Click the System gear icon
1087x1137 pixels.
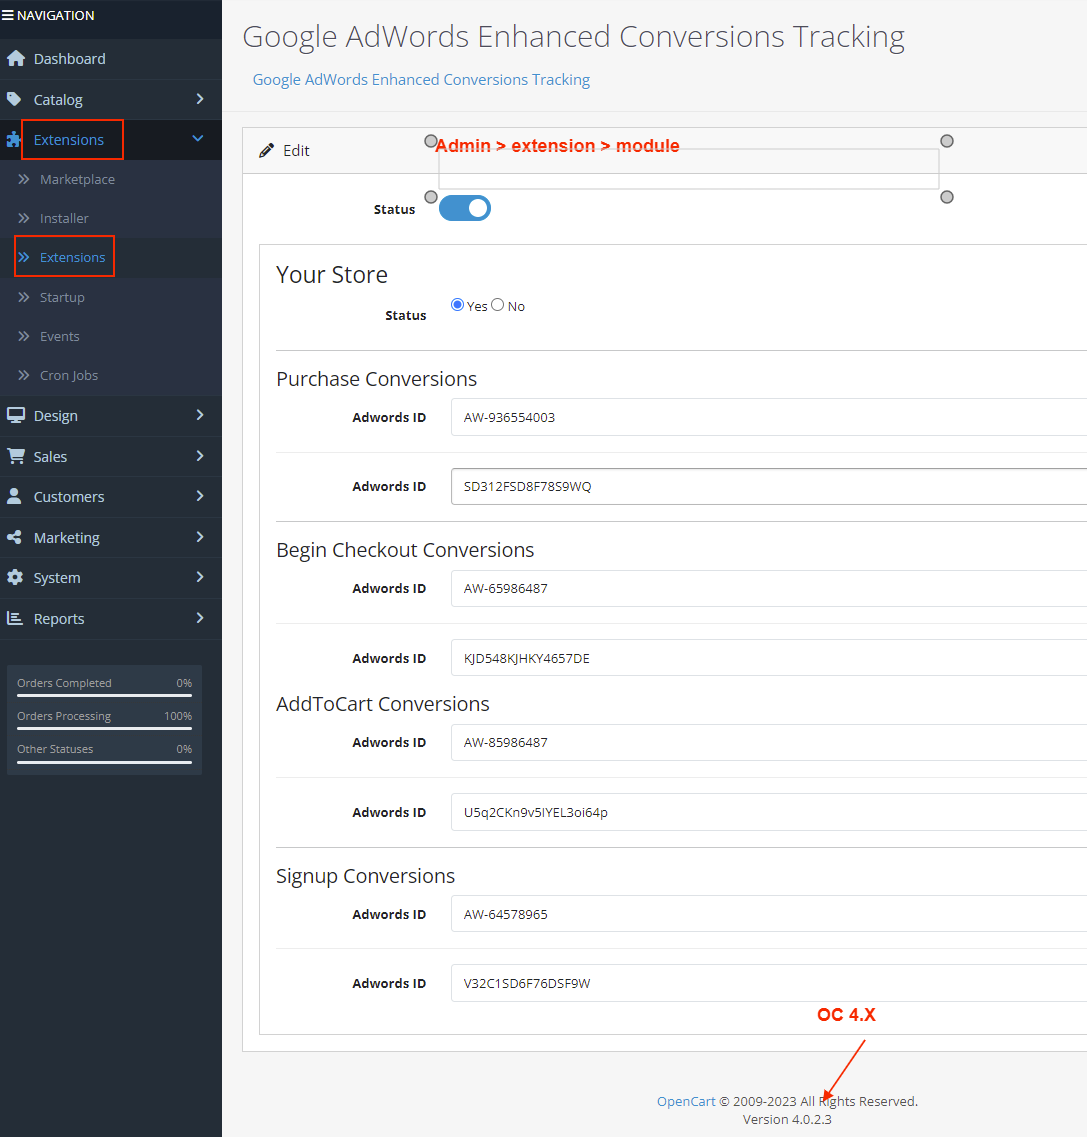tap(16, 577)
